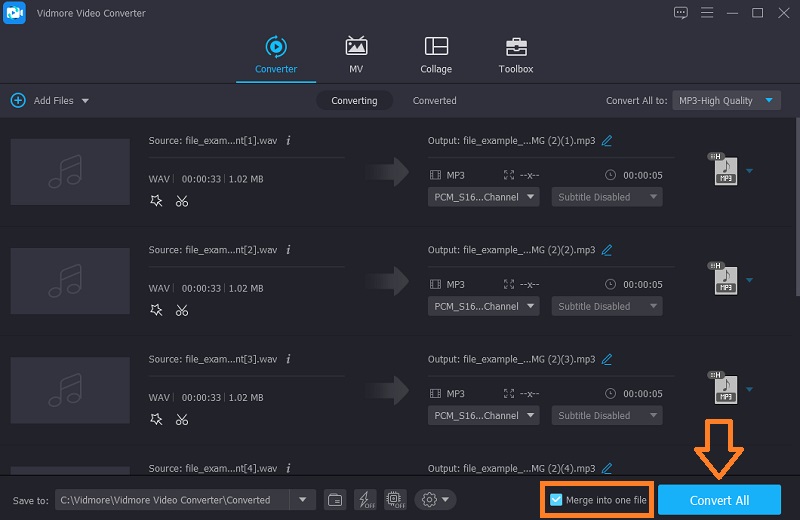Click the Add Files button
Image resolution: width=800 pixels, height=520 pixels.
click(x=48, y=100)
